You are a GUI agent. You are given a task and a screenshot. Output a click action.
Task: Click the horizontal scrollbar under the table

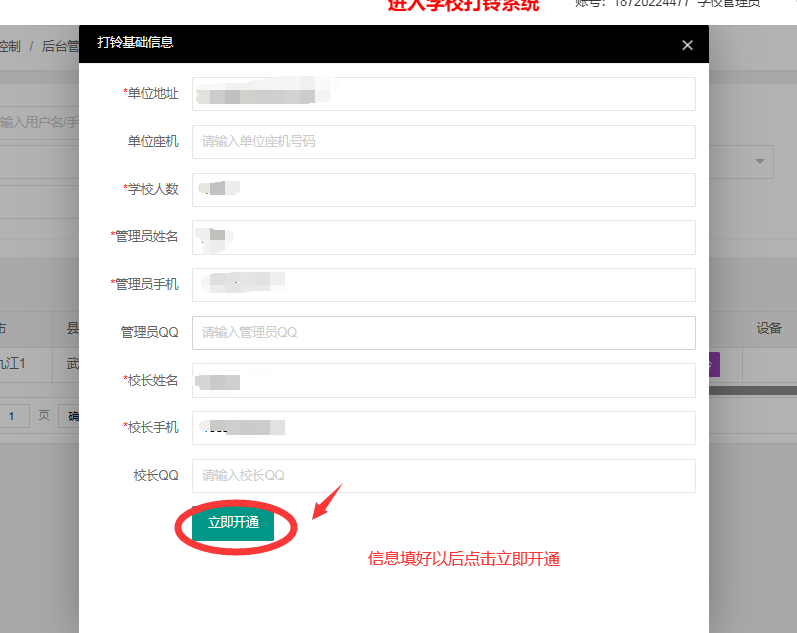click(x=753, y=390)
